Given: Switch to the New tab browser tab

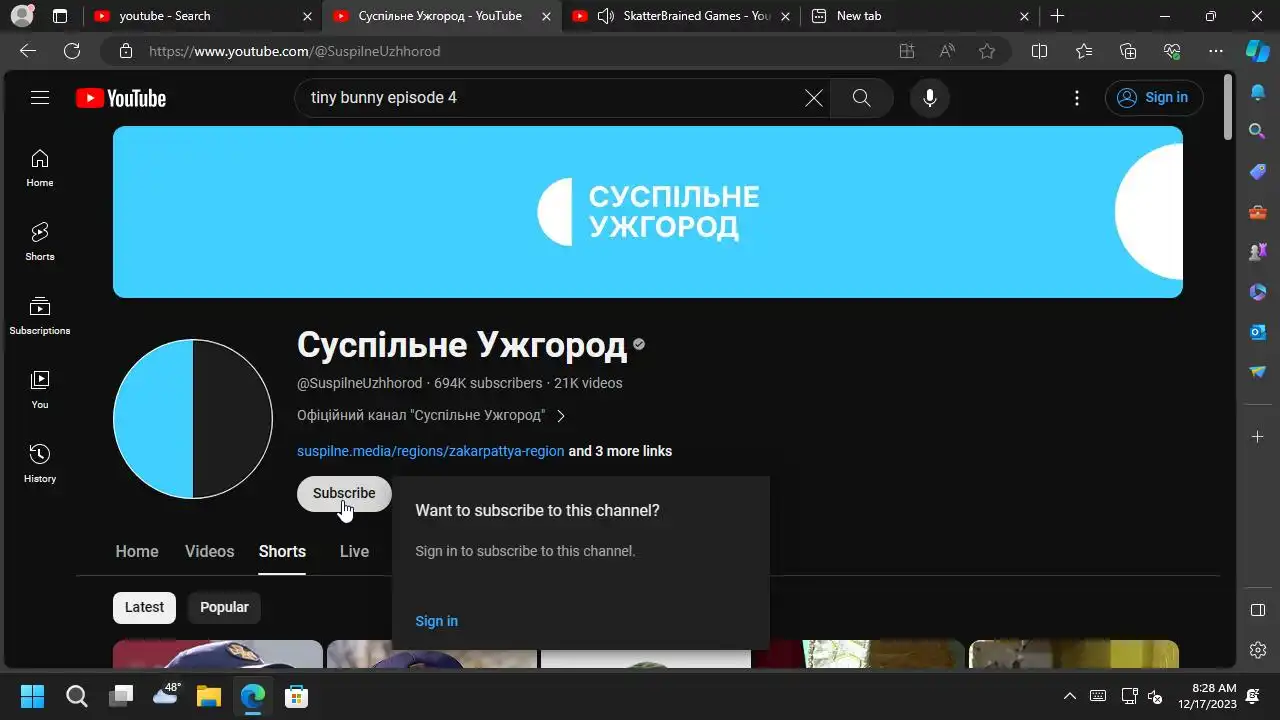Looking at the screenshot, I should (x=920, y=16).
